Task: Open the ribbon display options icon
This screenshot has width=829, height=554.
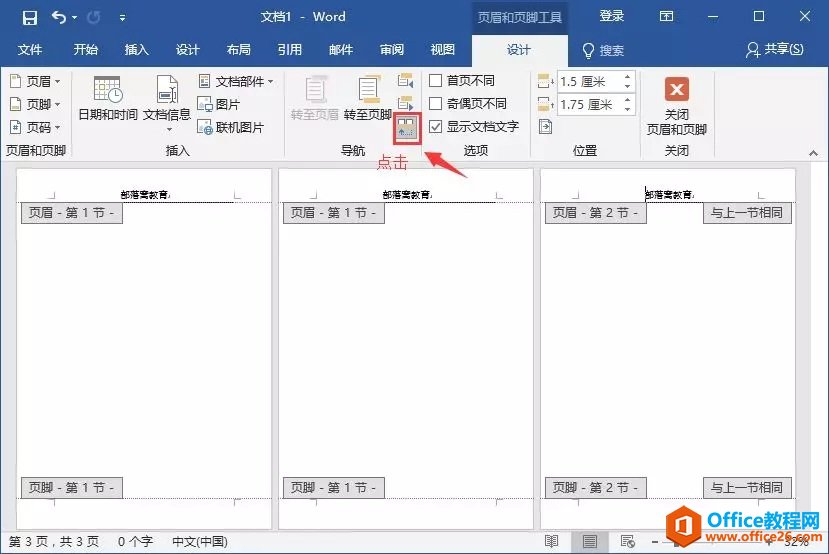Action: tap(666, 16)
